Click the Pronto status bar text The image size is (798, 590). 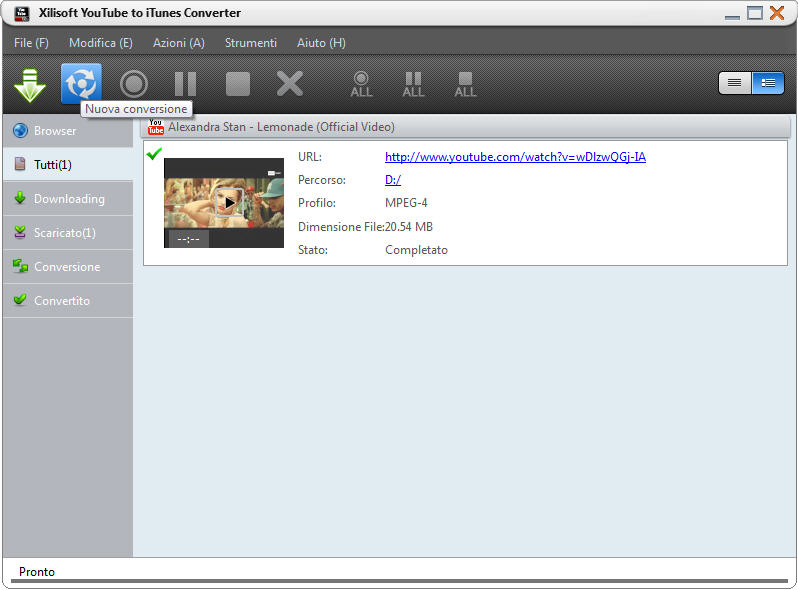pos(37,572)
